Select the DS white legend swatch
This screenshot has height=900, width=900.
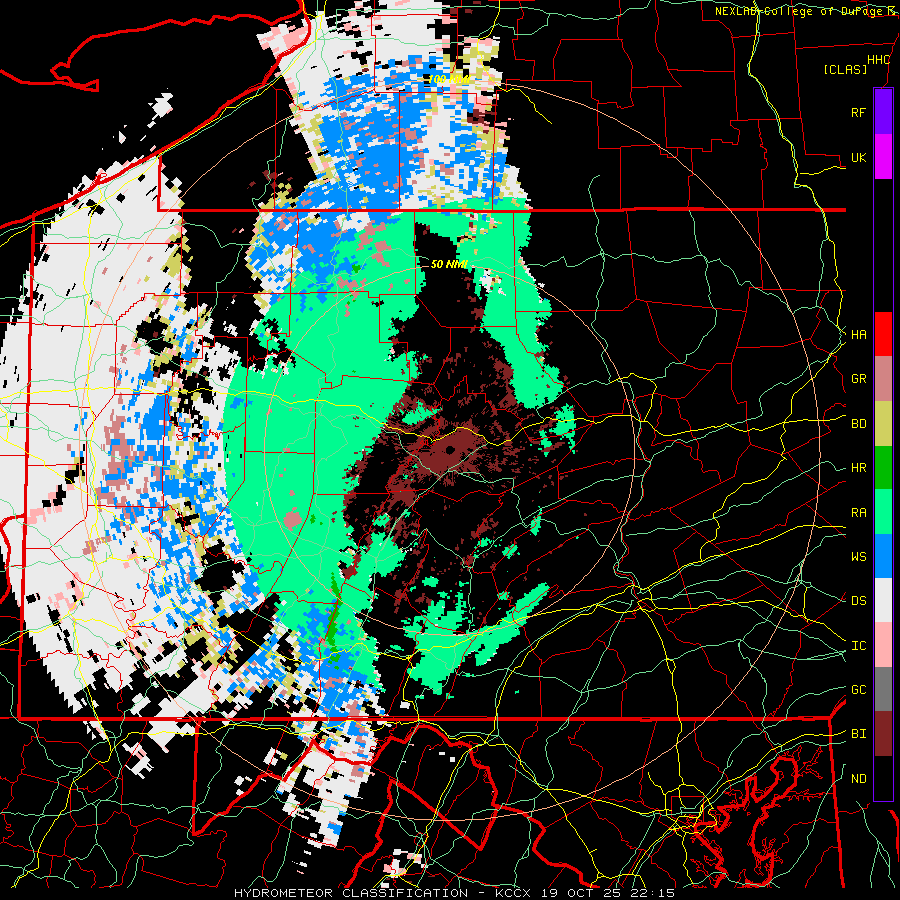point(883,600)
